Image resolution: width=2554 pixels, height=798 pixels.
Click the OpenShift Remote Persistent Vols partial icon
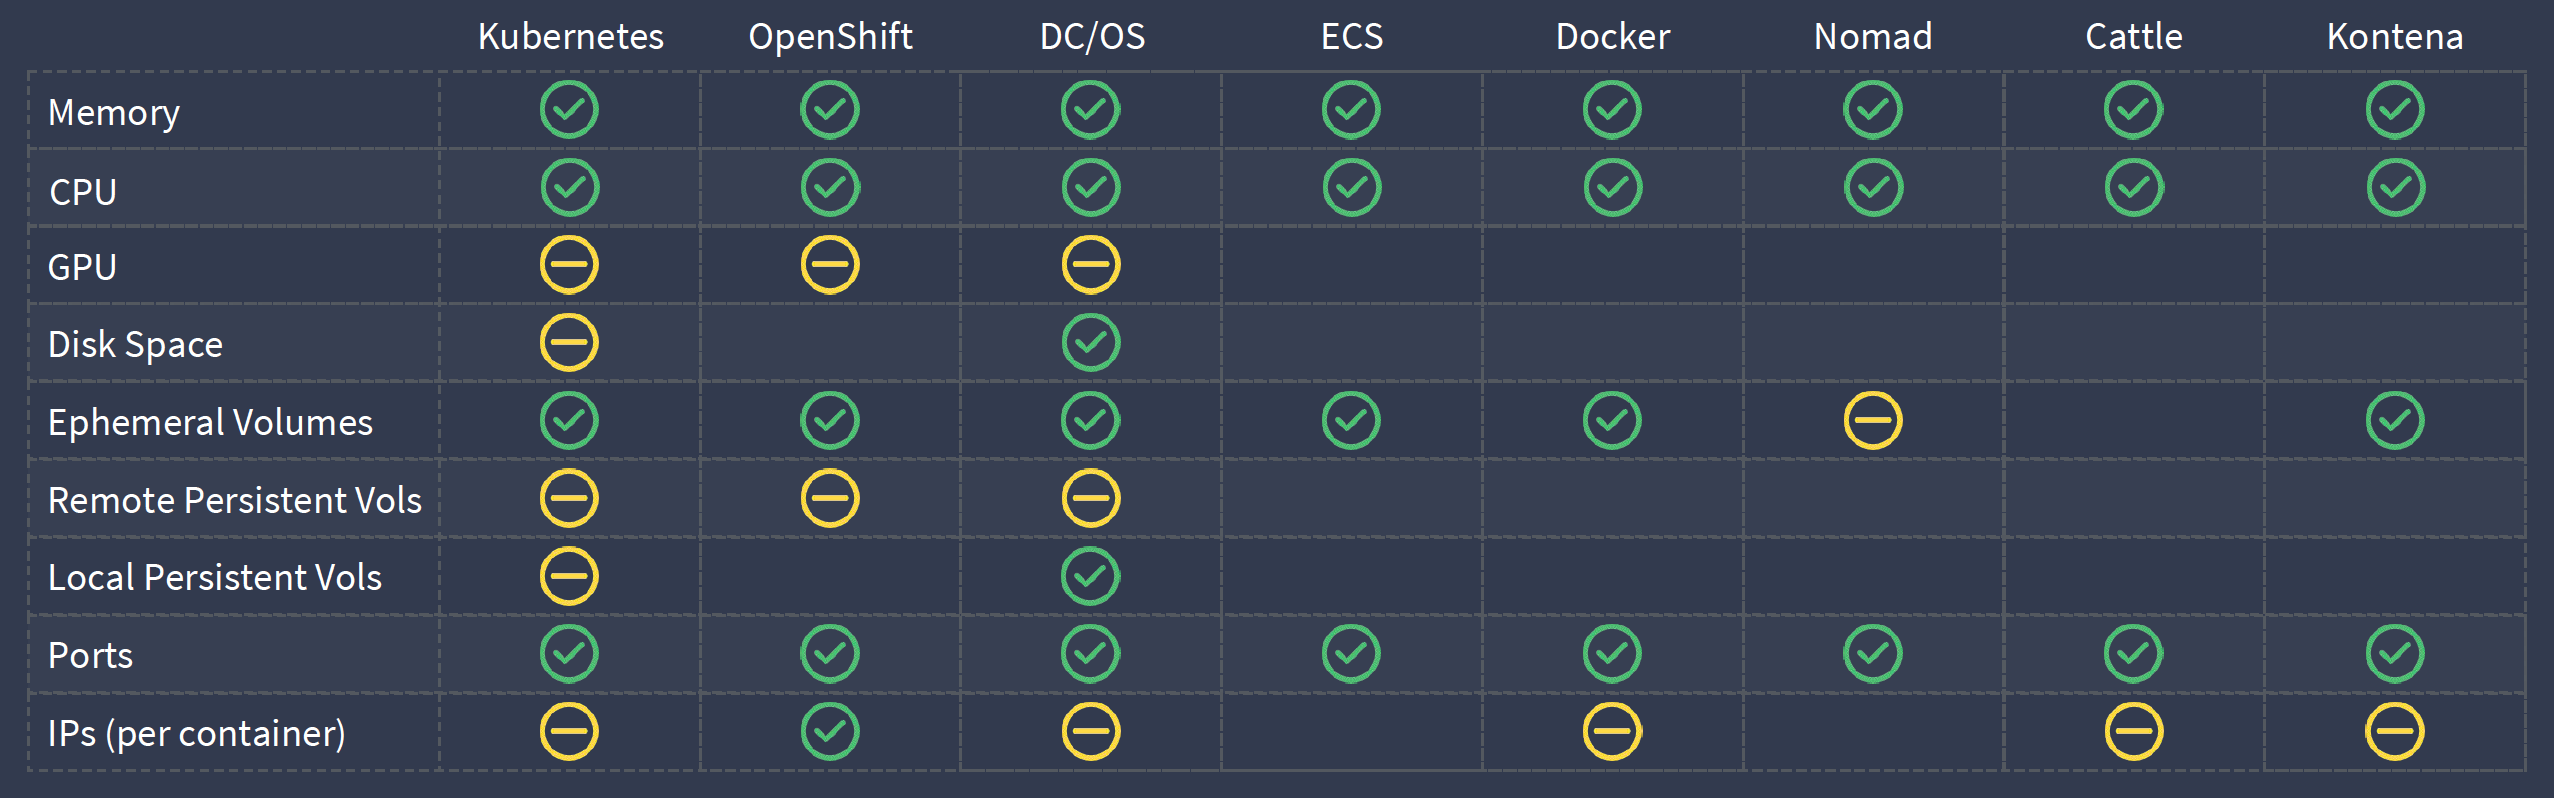[x=830, y=498]
